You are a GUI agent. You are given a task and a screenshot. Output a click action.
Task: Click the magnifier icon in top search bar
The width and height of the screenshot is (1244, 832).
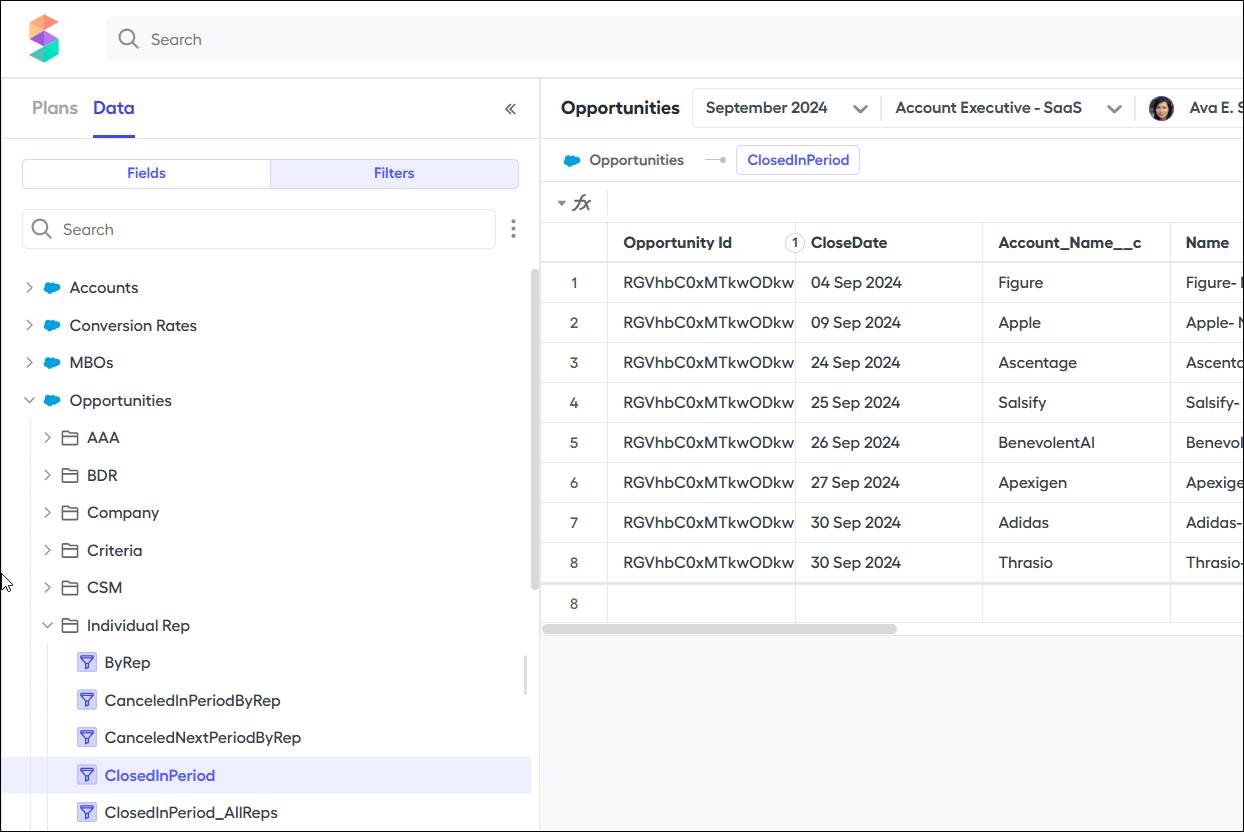pos(128,39)
